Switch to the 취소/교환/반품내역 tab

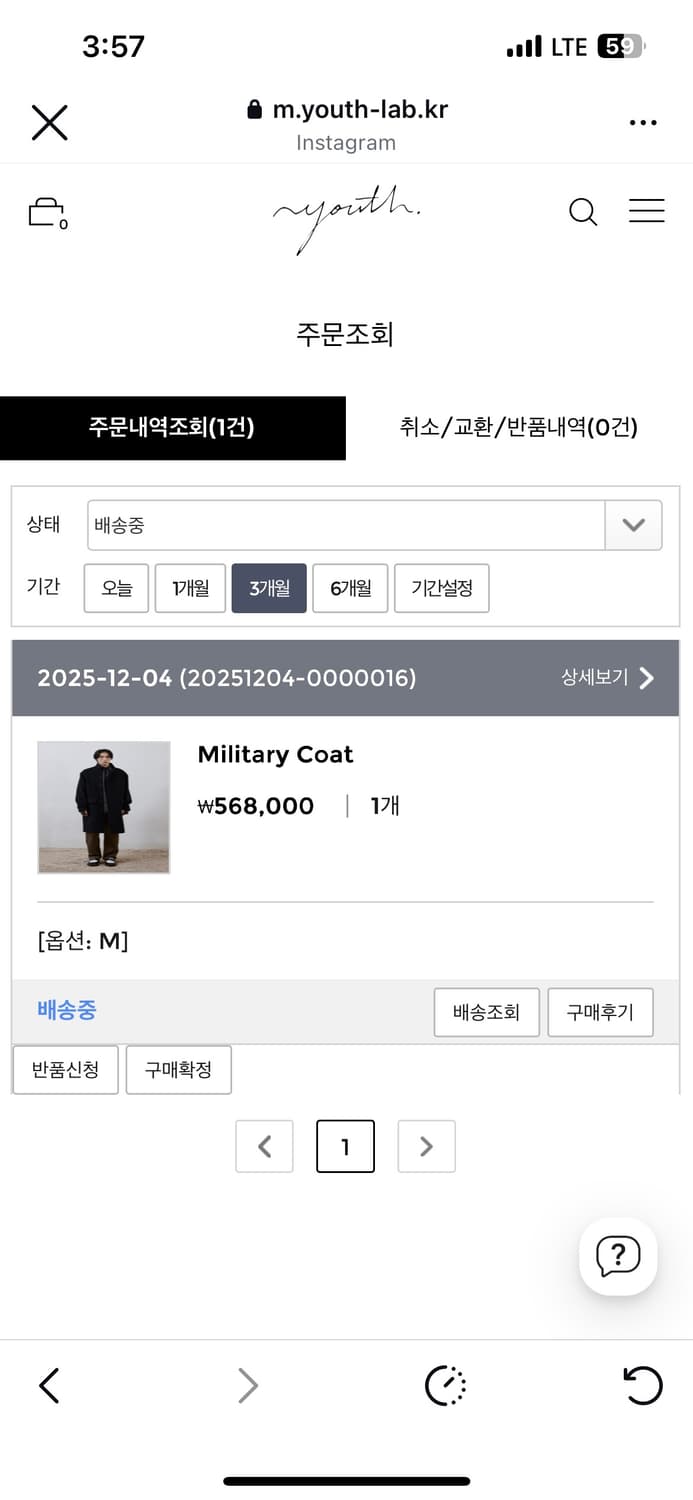tap(519, 428)
